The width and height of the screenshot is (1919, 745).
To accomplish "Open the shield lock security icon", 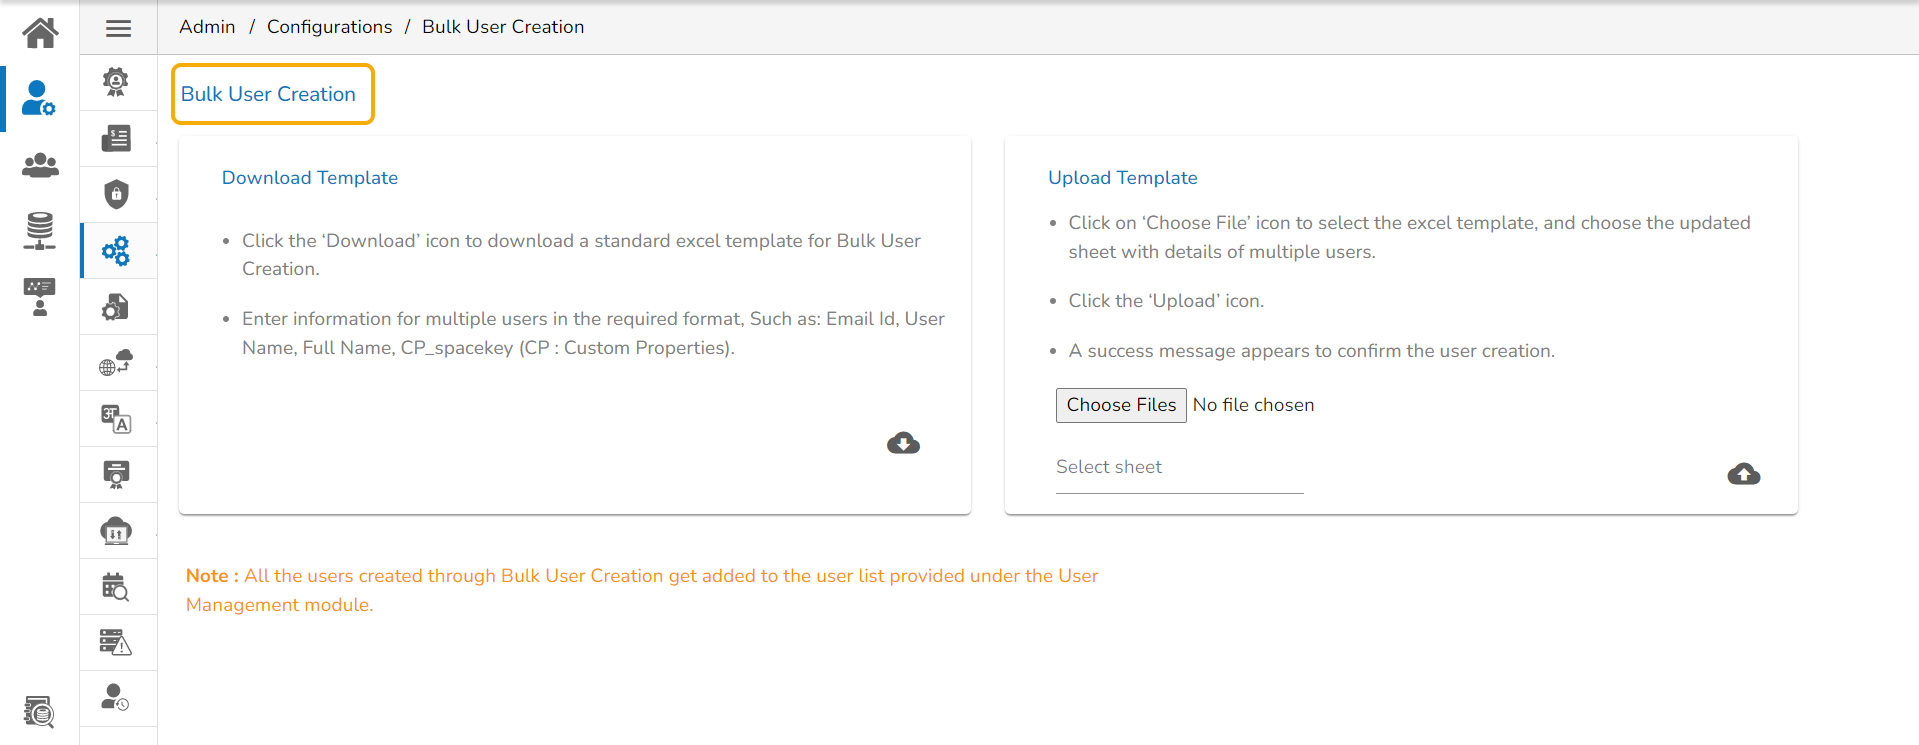I will [117, 194].
